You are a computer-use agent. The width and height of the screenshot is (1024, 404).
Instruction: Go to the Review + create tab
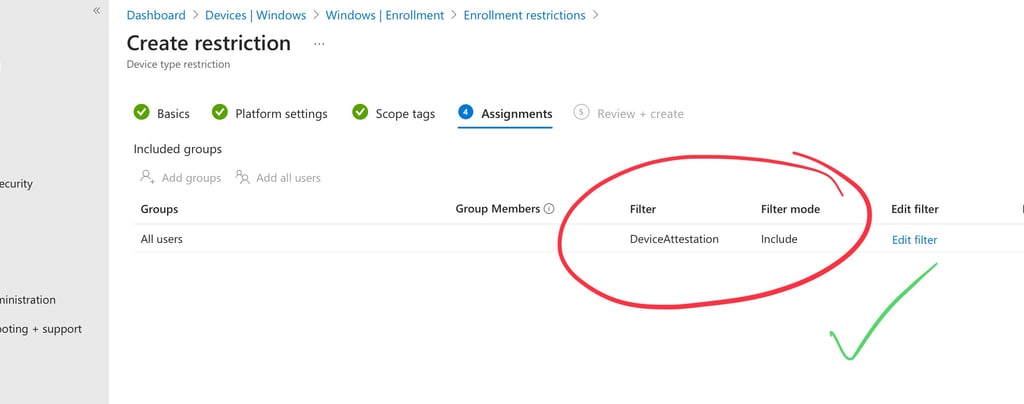(640, 114)
